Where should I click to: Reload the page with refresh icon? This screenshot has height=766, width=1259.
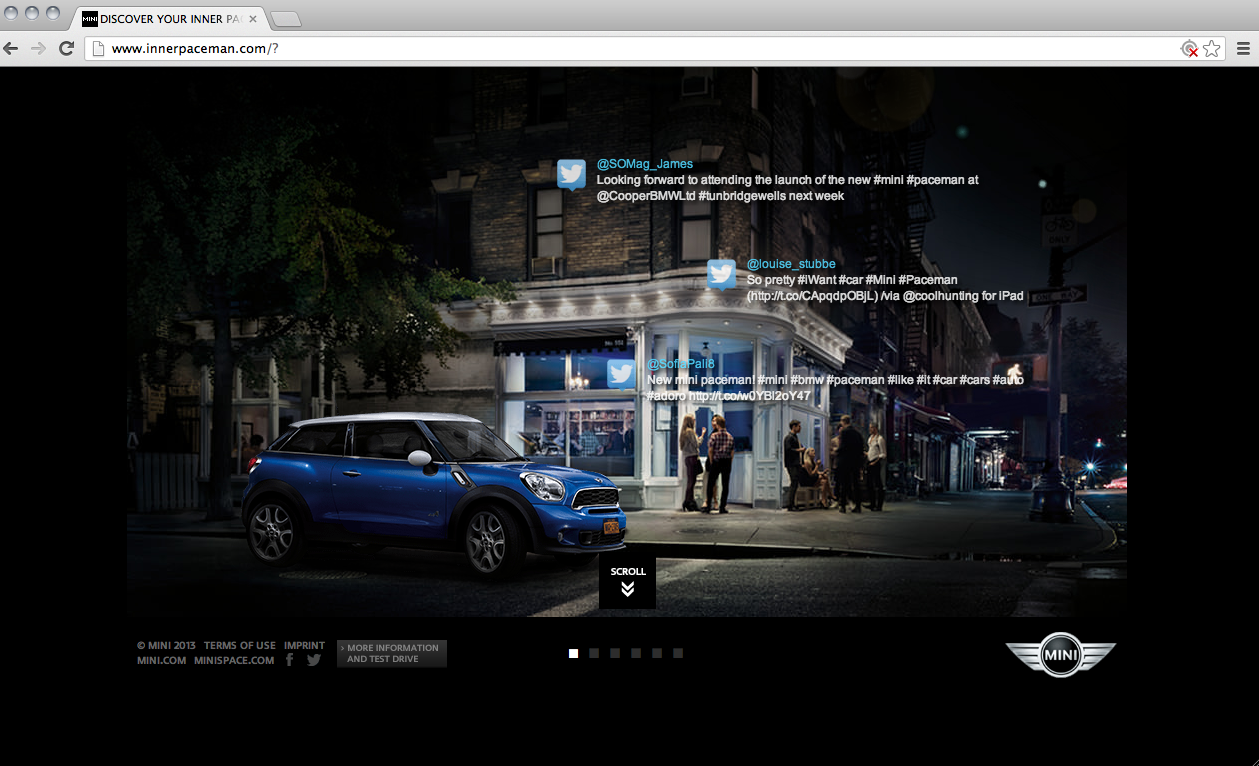point(66,48)
